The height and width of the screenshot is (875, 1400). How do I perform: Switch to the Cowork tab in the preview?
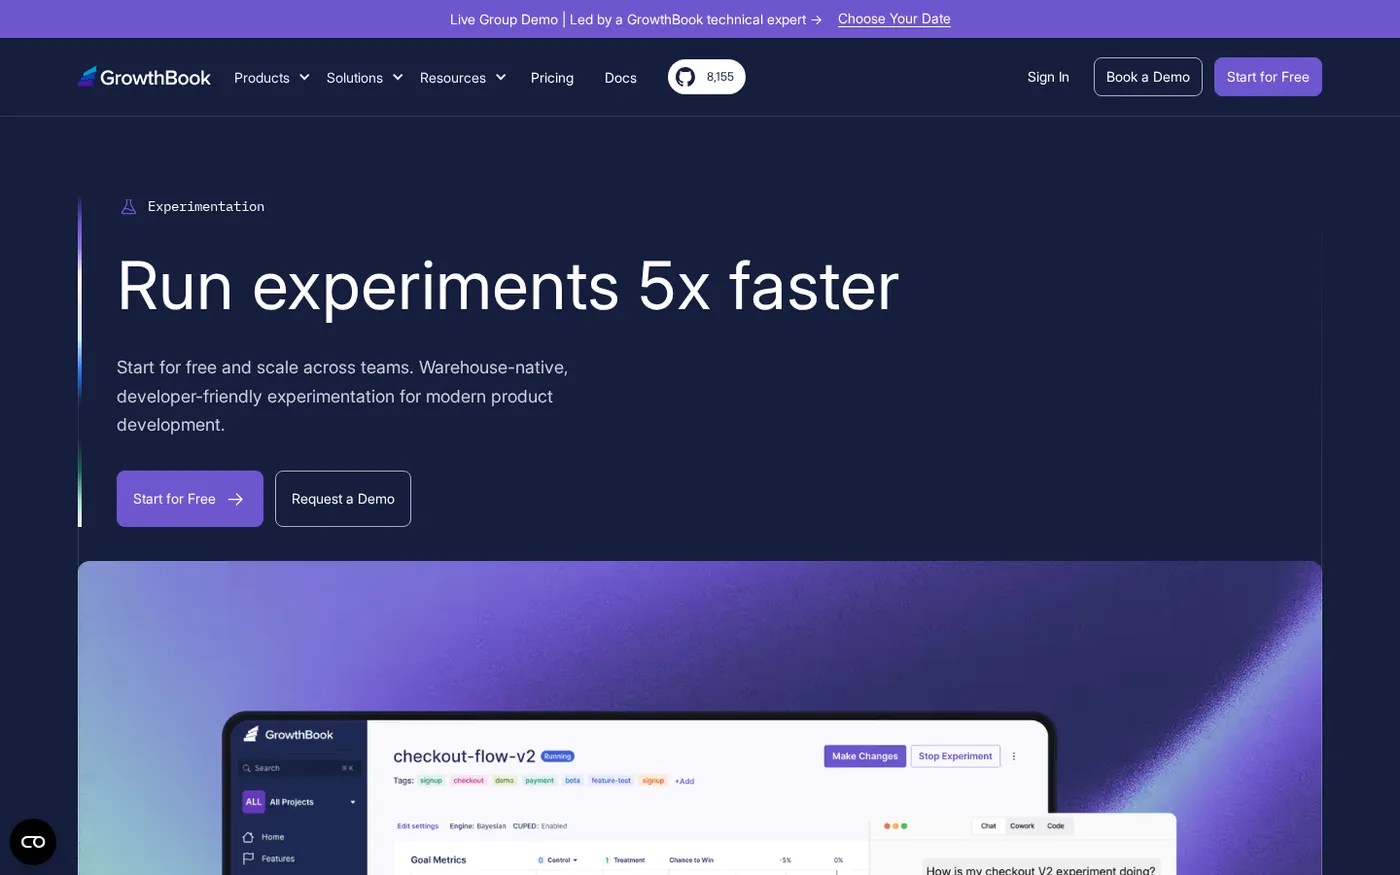pyautogui.click(x=1022, y=826)
